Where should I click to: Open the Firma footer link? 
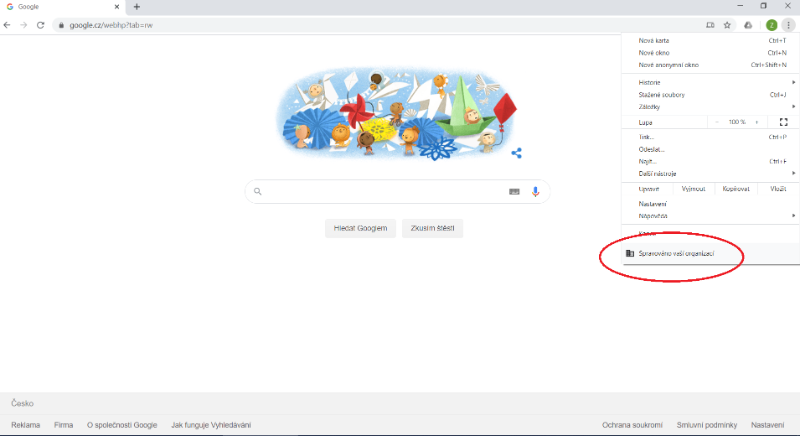(x=63, y=425)
